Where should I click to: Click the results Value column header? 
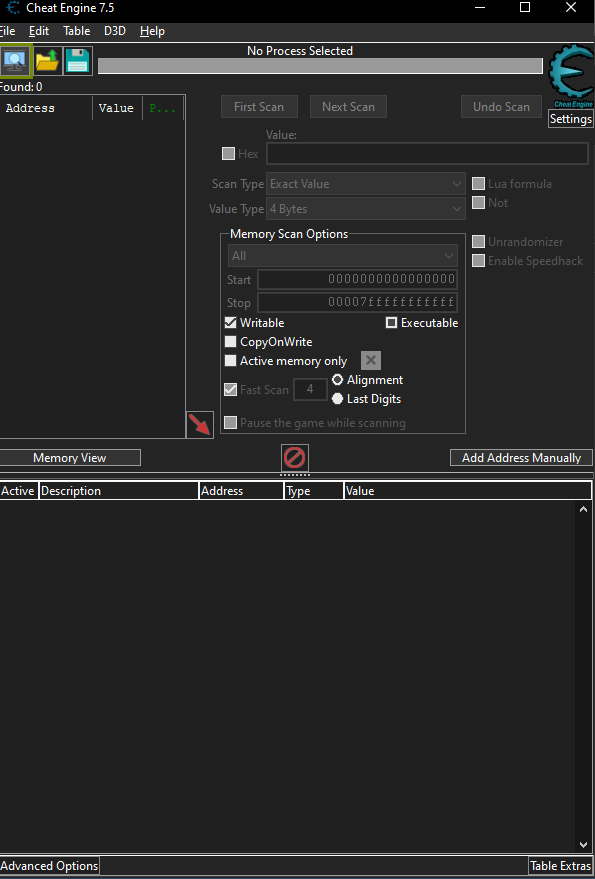click(x=117, y=108)
